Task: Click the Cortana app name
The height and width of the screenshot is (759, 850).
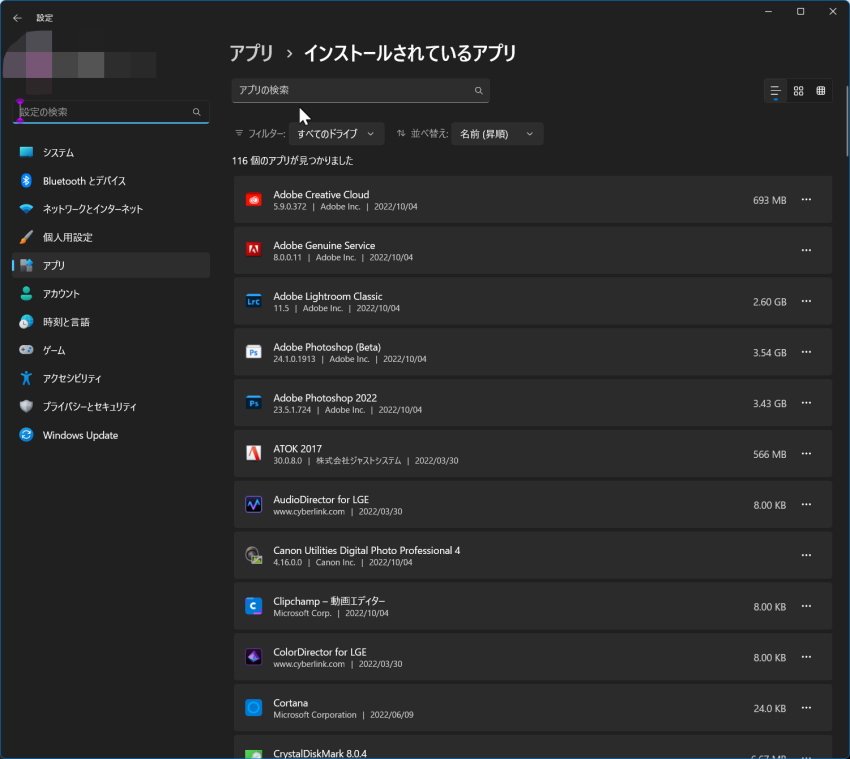Action: click(x=291, y=703)
